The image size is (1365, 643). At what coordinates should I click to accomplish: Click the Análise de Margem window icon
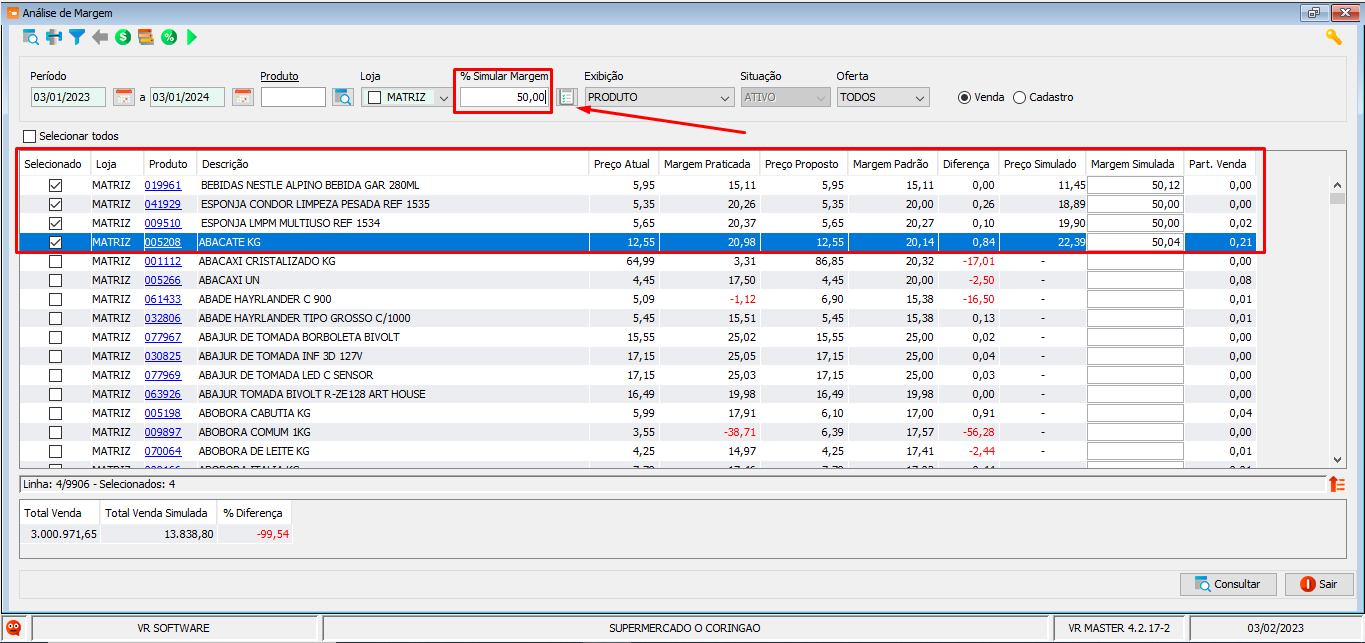[x=12, y=13]
